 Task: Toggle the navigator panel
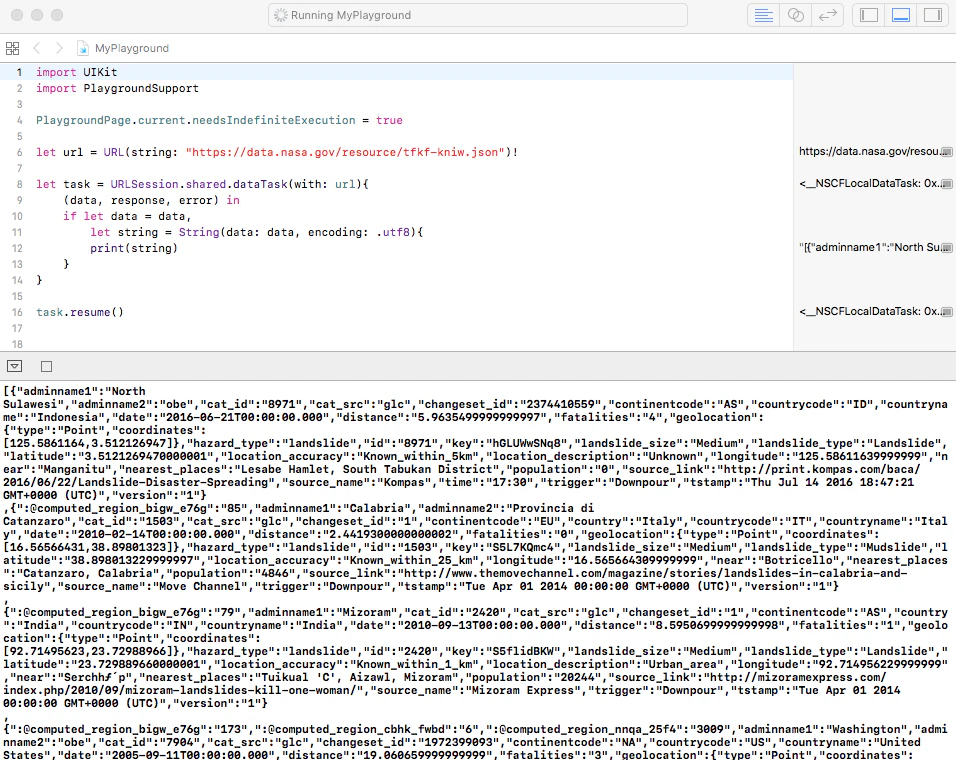pyautogui.click(x=868, y=15)
